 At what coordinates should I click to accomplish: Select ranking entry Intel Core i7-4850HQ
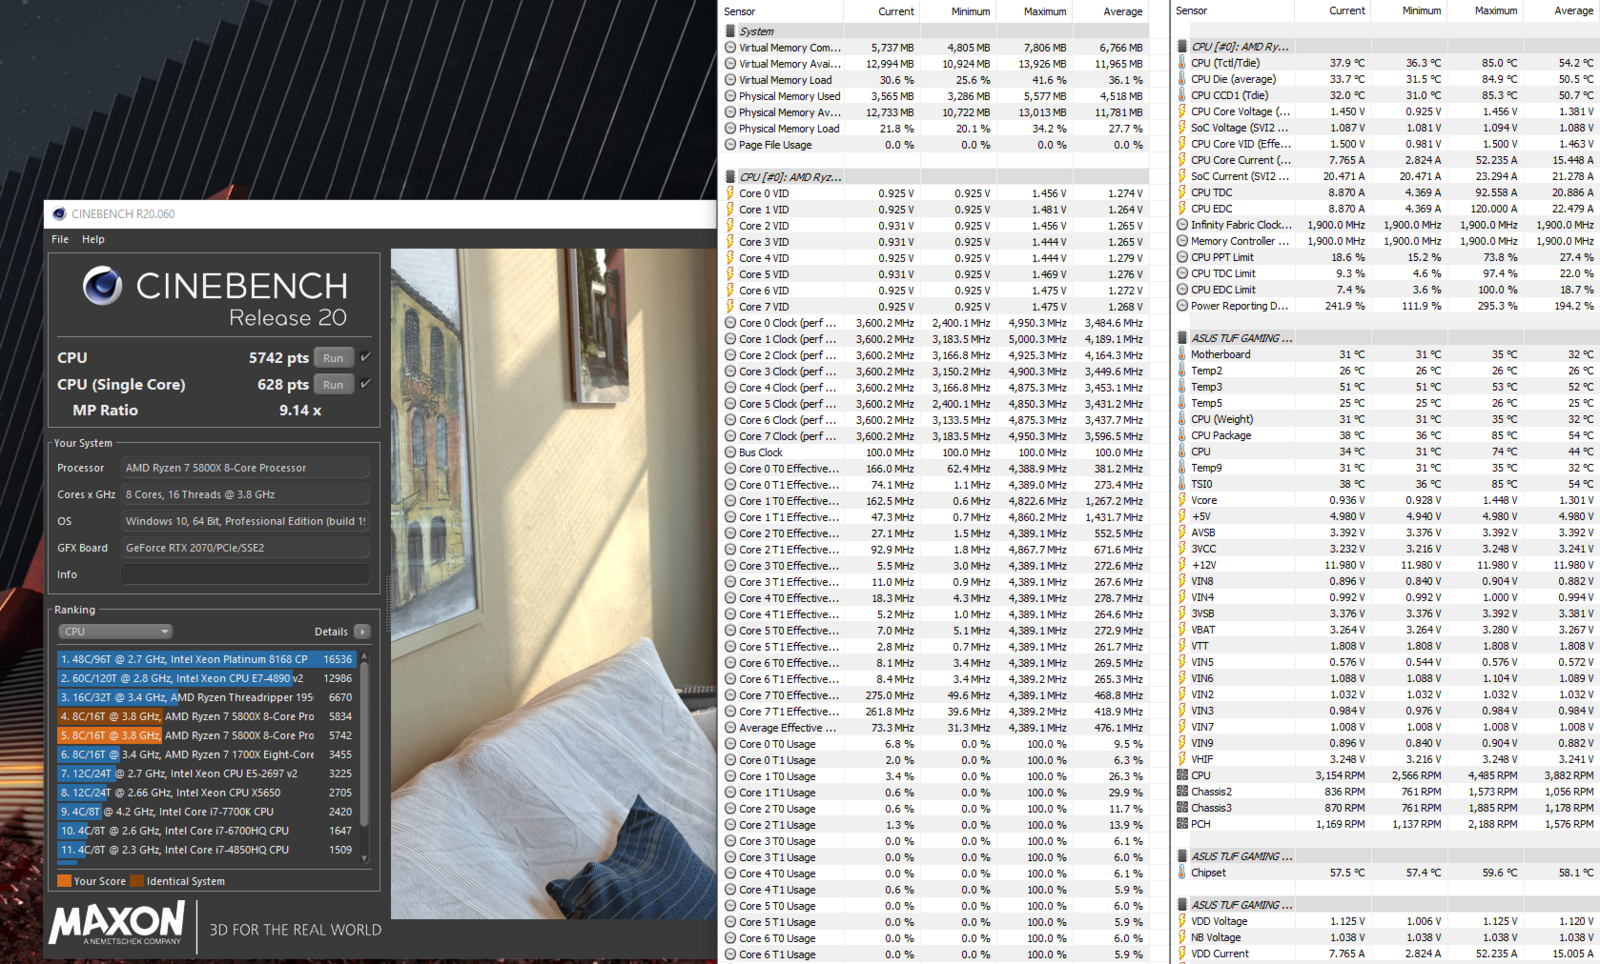[x=206, y=849]
